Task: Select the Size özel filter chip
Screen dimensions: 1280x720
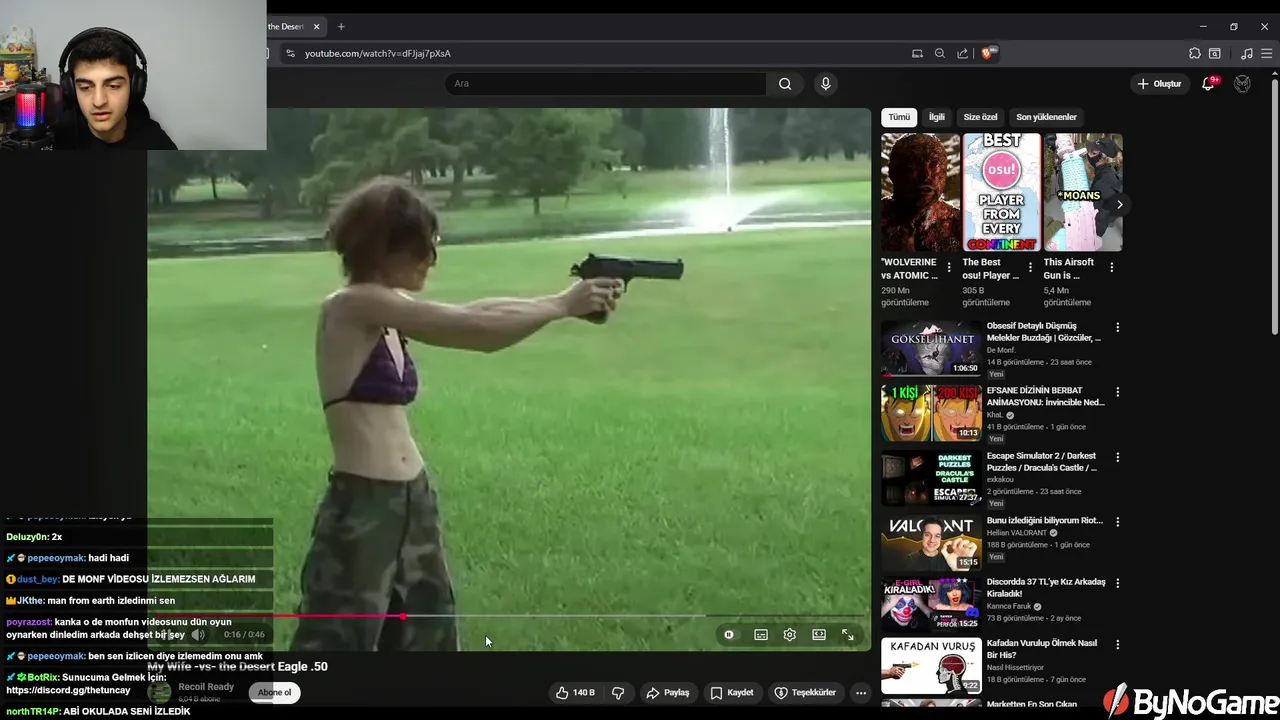Action: [980, 117]
